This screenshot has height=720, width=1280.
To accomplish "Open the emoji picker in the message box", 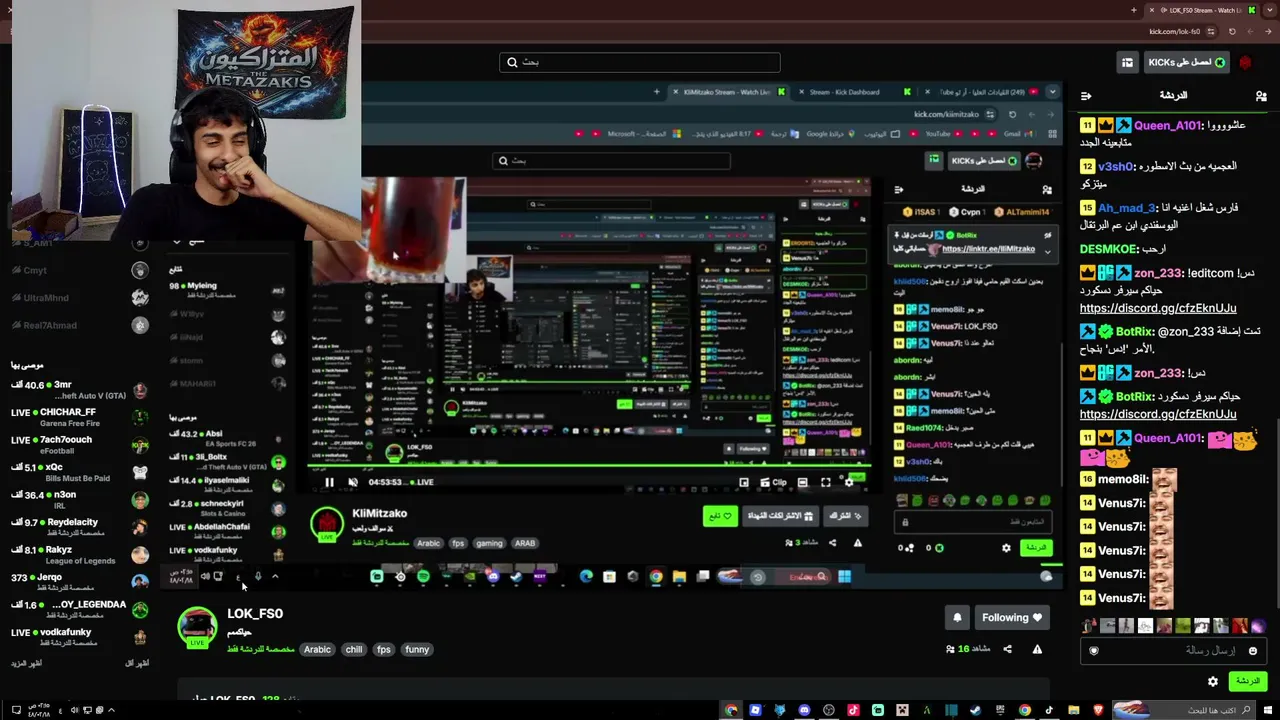I will tap(1252, 651).
